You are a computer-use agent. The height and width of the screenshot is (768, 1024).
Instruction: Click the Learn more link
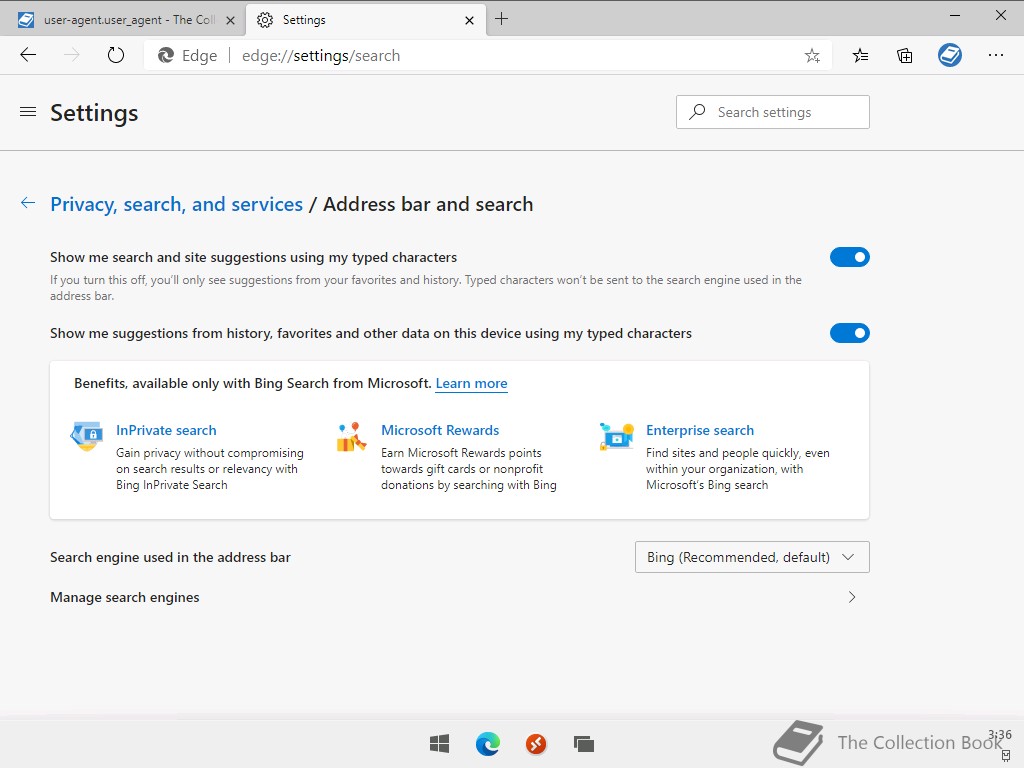(x=472, y=383)
